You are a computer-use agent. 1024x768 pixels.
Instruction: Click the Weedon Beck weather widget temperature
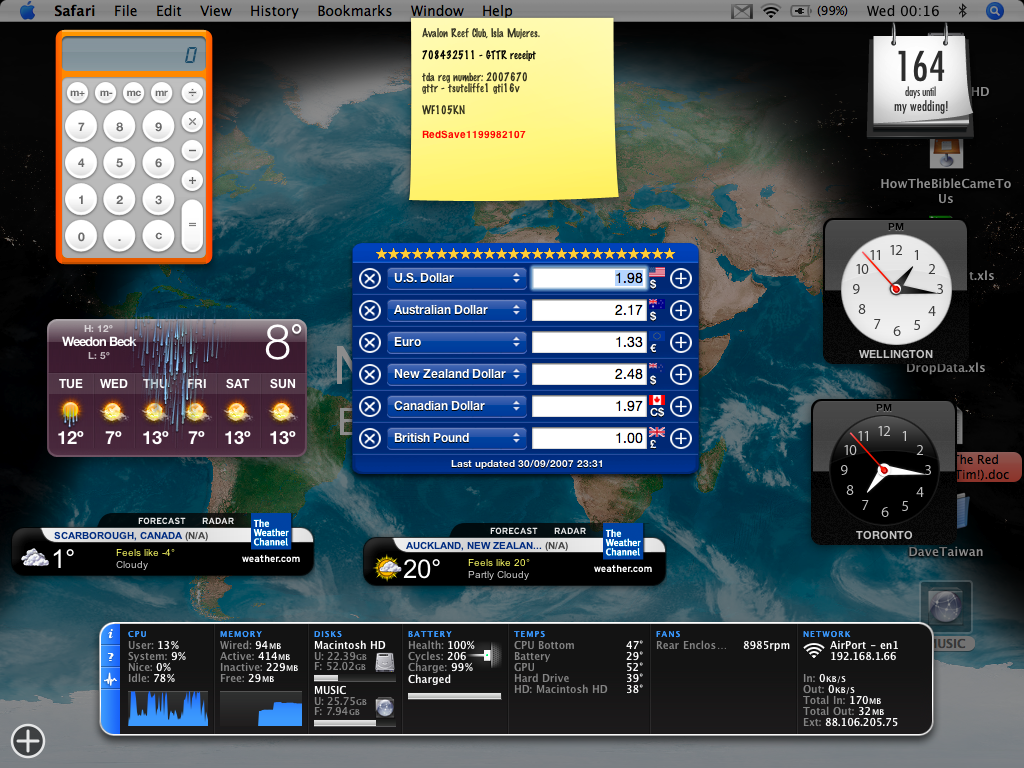282,341
